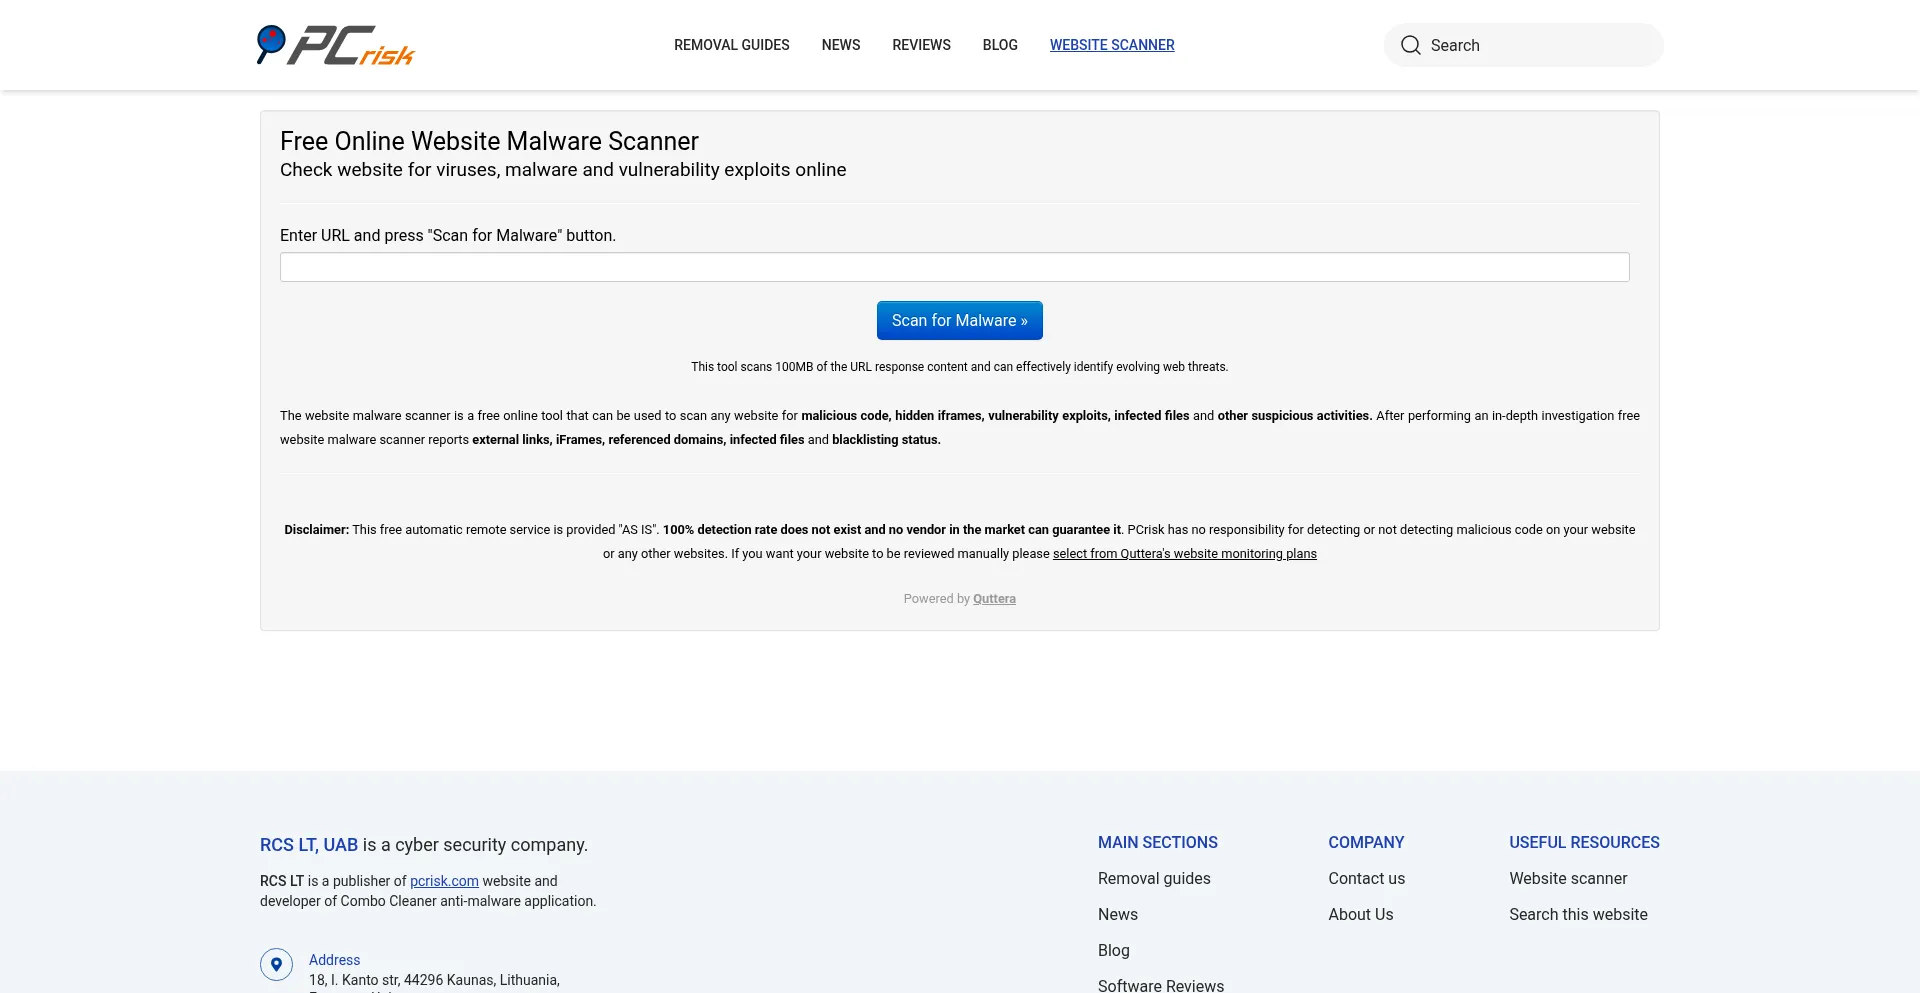Click the search magnifier icon

[x=1411, y=45]
